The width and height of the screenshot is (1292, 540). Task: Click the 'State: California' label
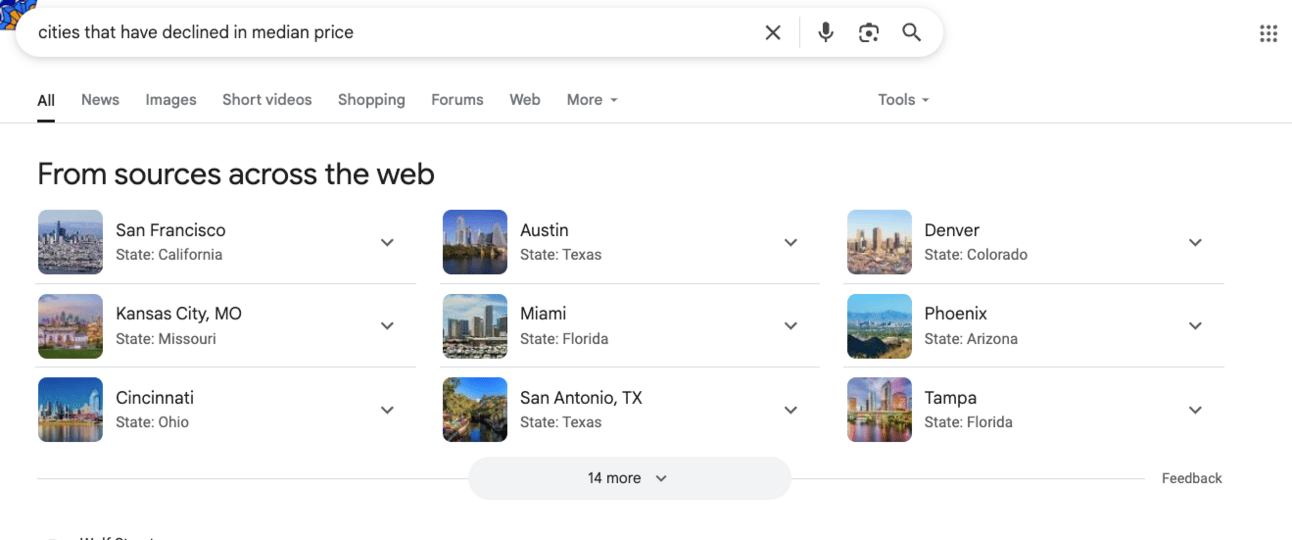click(169, 255)
